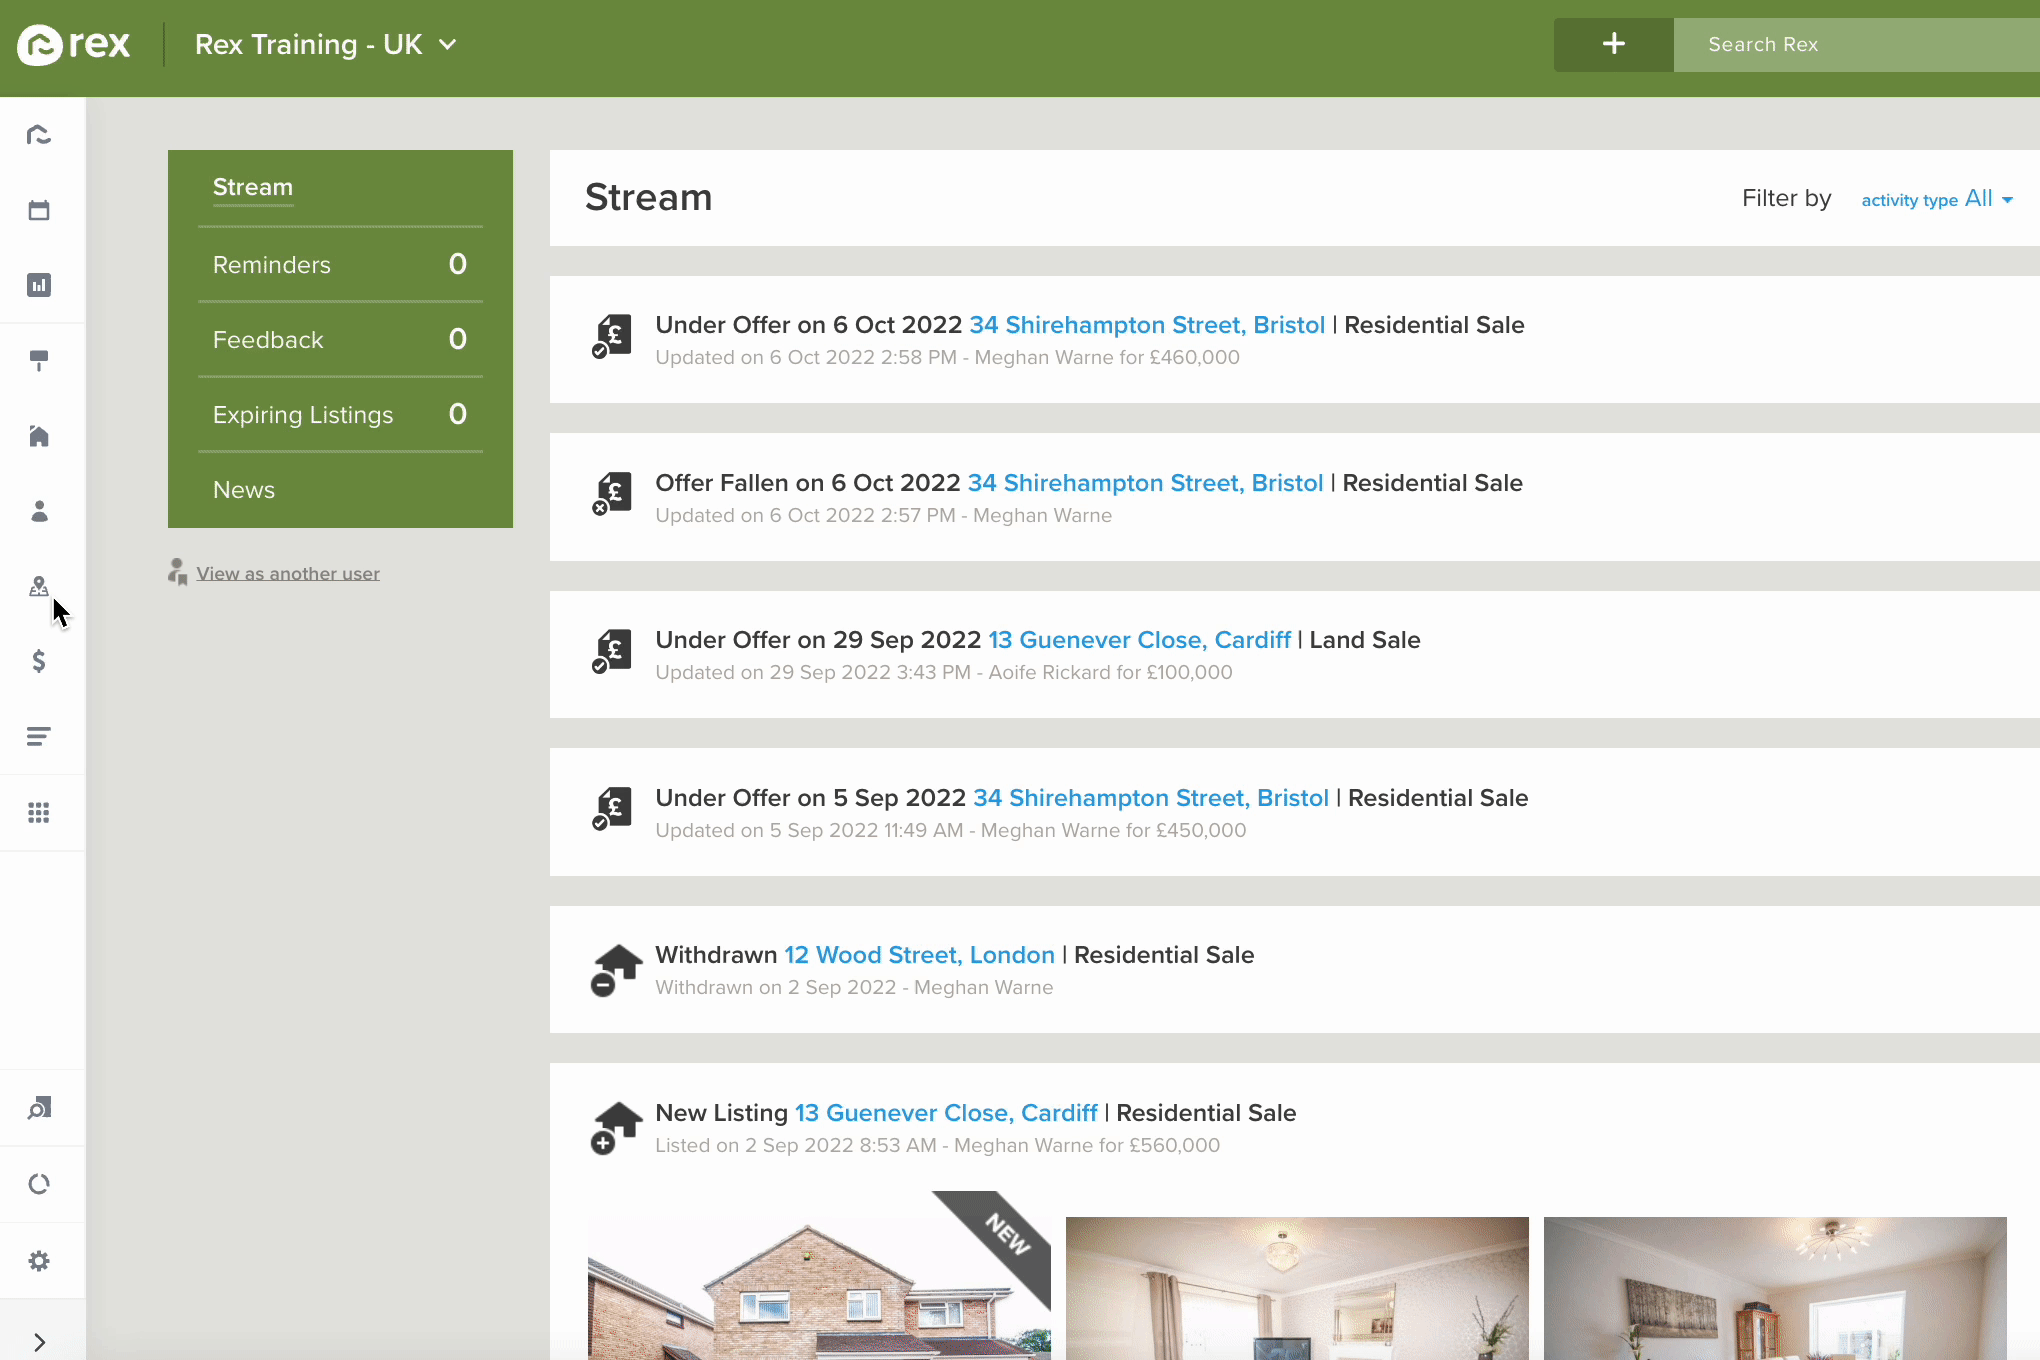Open the apps grid sidebar icon

tap(39, 812)
